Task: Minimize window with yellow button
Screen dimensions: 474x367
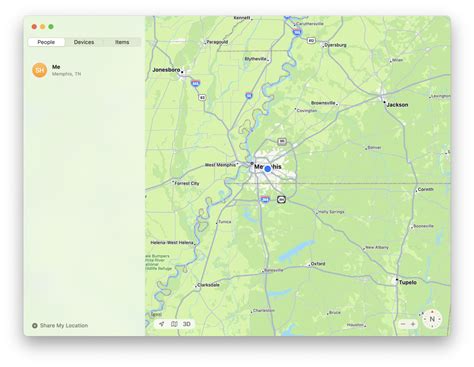Action: click(42, 26)
